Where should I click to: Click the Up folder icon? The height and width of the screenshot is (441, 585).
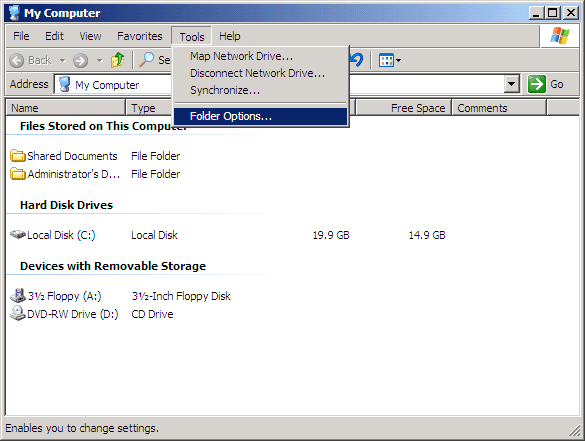click(118, 60)
